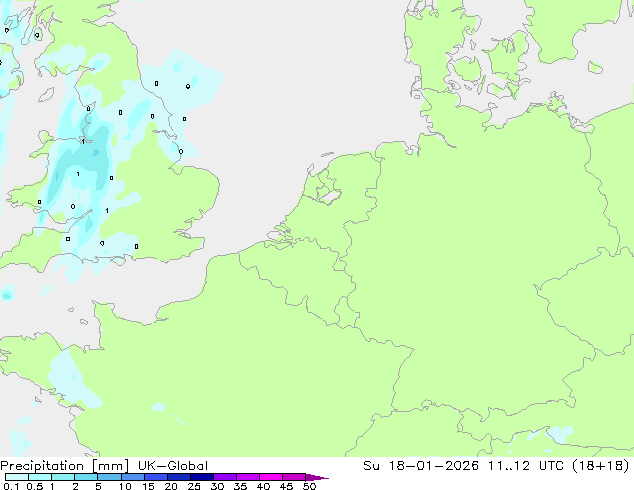Viewport: 634px width, 490px height.
Task: Click the '0.5' legend value label
Action: pyautogui.click(x=35, y=486)
